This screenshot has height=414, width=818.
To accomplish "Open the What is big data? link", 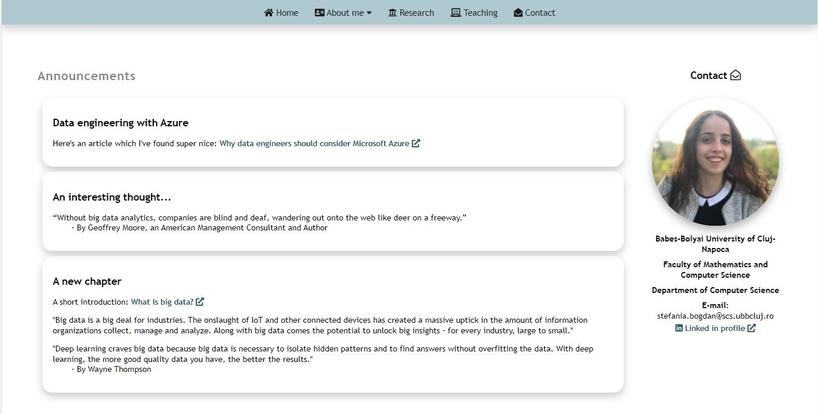I will (x=162, y=302).
